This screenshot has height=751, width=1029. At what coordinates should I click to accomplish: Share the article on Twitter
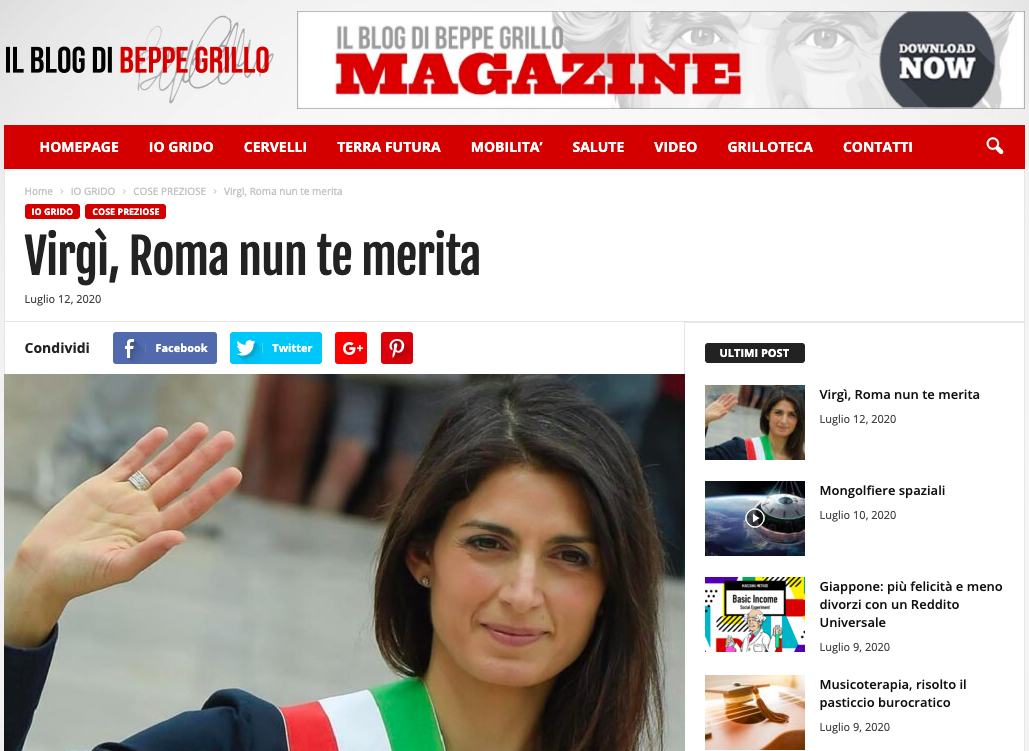tap(276, 348)
